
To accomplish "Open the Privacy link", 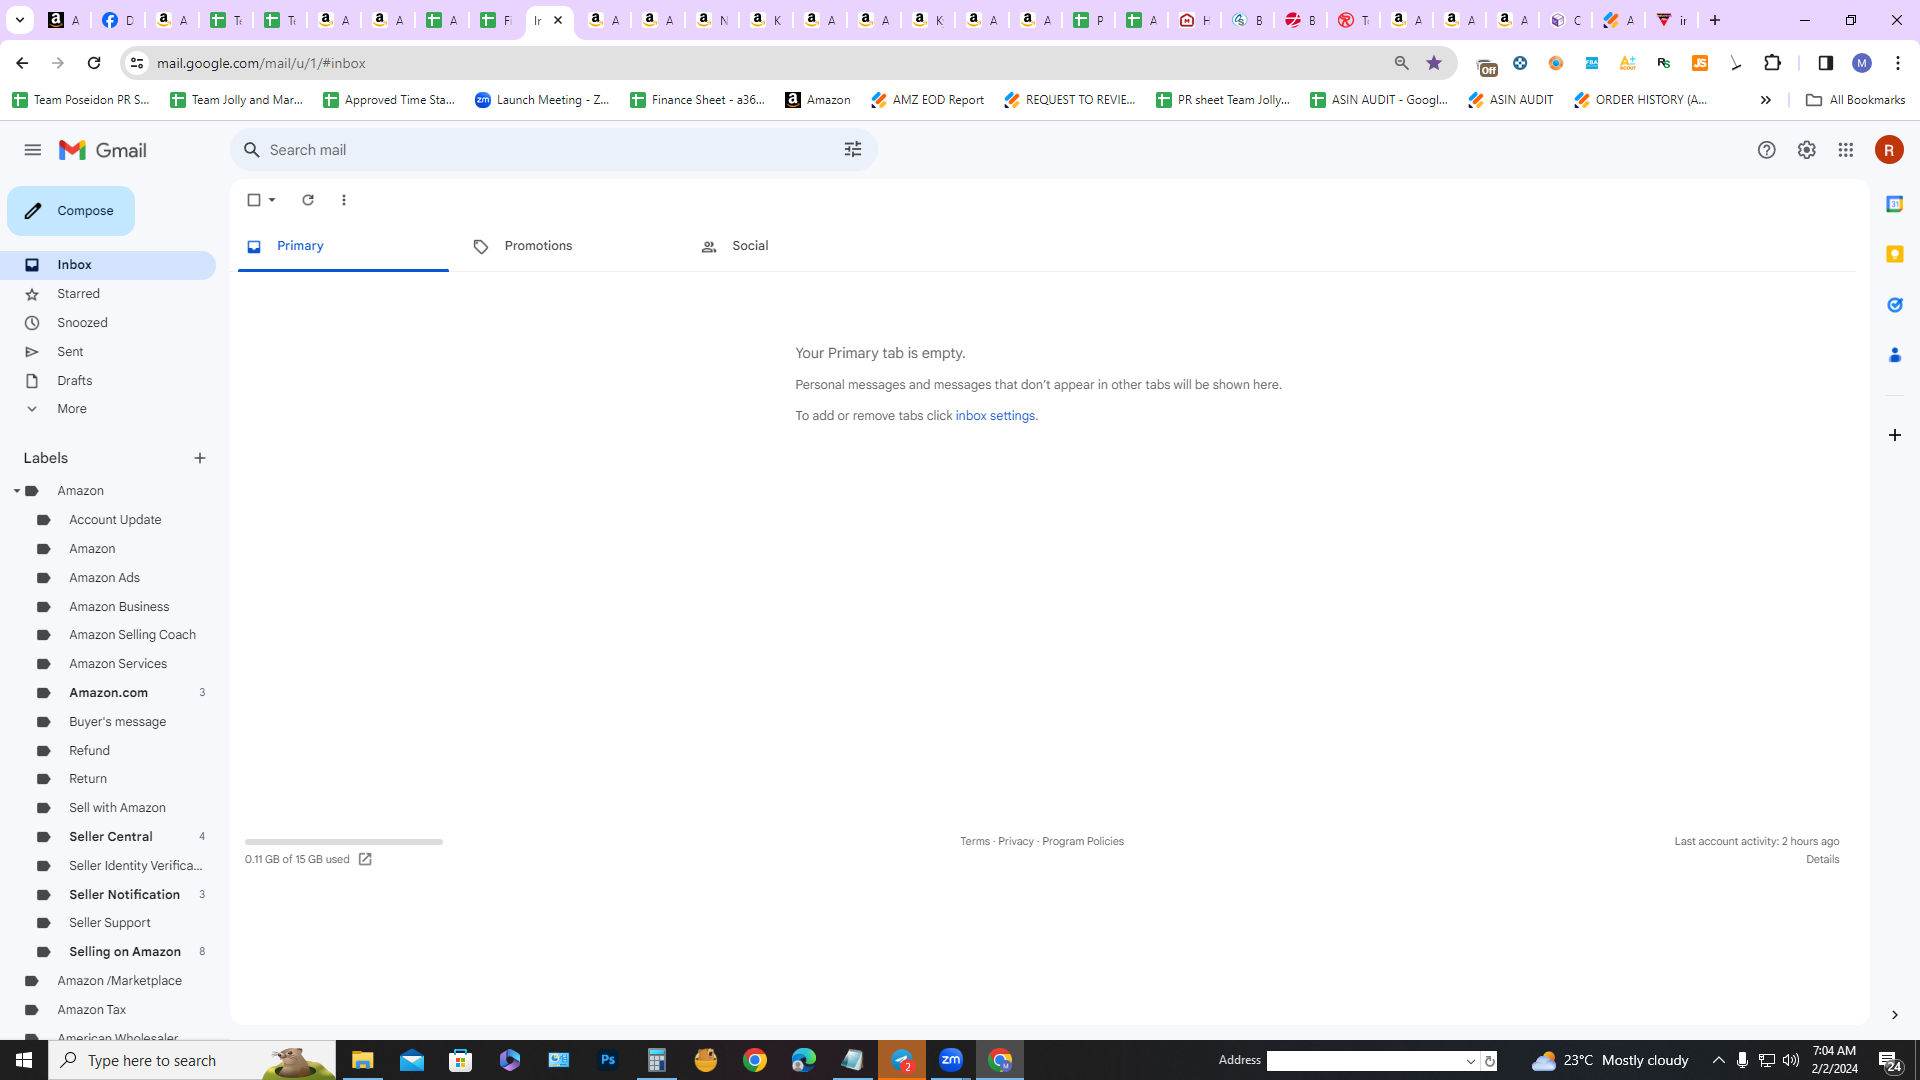I will [x=1015, y=842].
